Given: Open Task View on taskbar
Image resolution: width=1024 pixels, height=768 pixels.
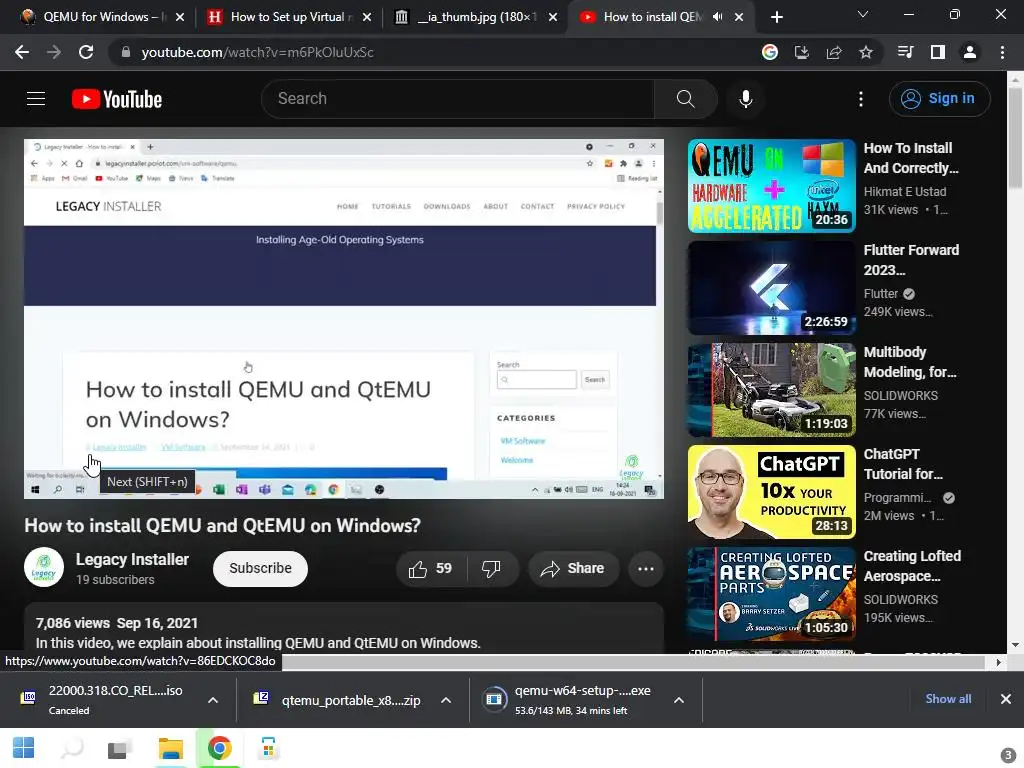Looking at the screenshot, I should 120,748.
